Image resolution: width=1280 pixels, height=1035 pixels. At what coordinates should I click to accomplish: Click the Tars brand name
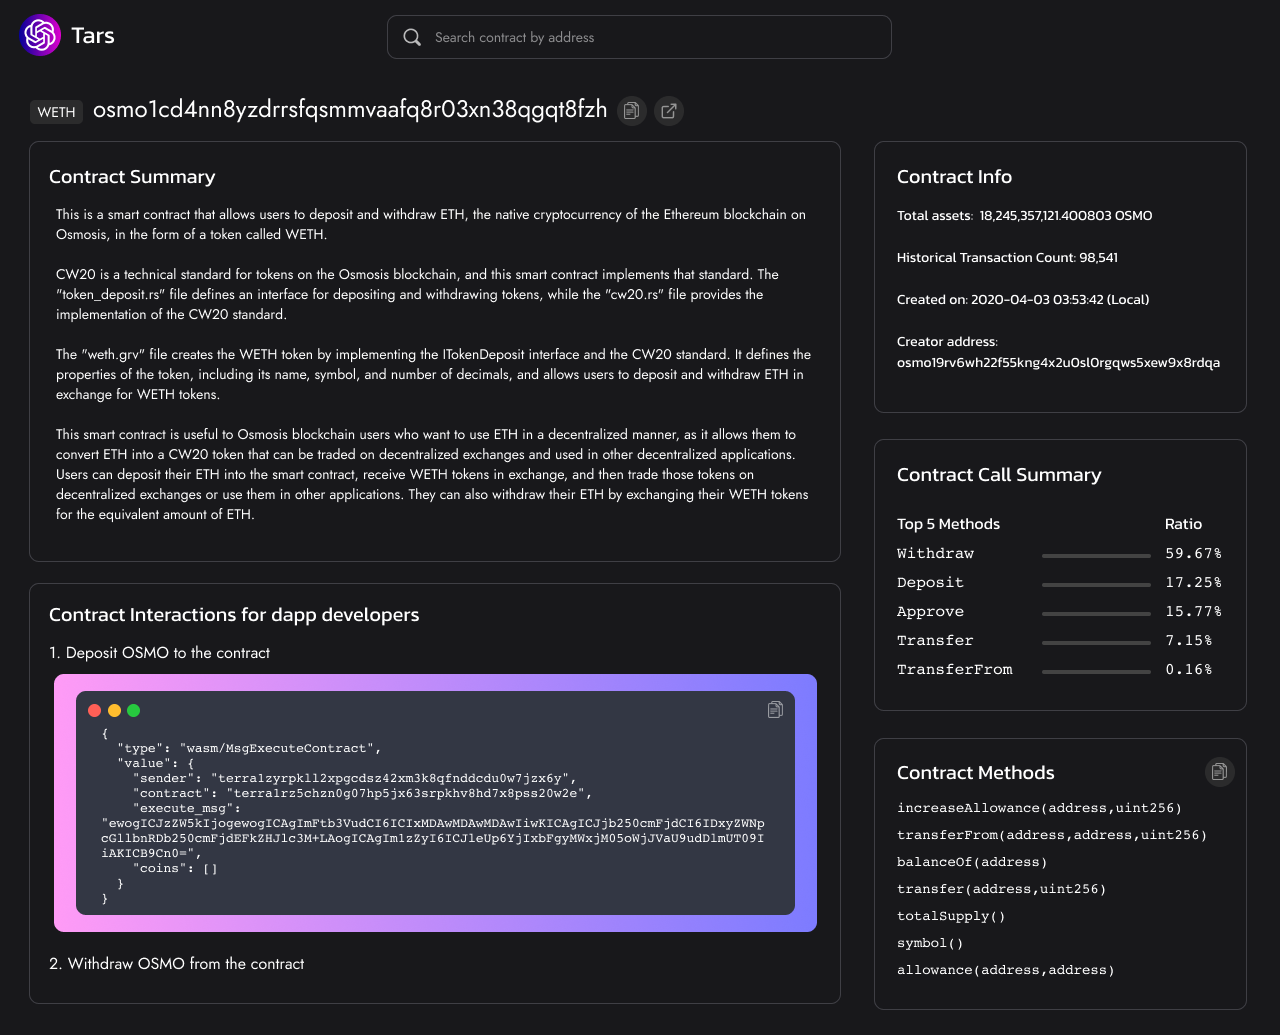[x=93, y=36]
